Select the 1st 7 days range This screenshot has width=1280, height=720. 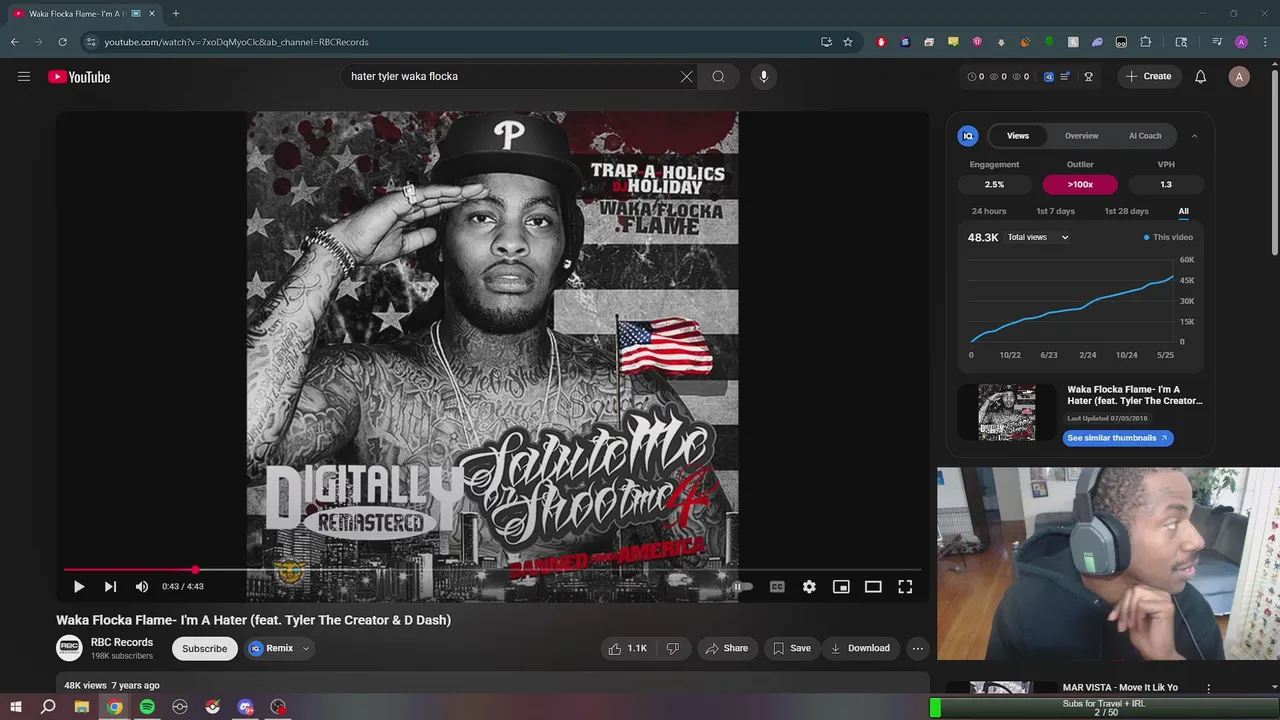pos(1055,211)
